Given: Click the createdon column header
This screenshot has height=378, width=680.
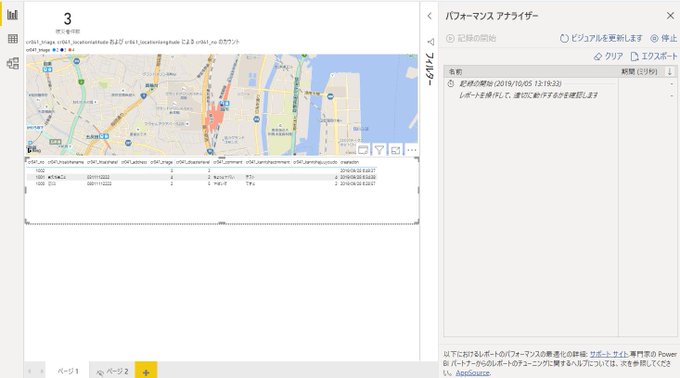Looking at the screenshot, I should click(x=350, y=162).
